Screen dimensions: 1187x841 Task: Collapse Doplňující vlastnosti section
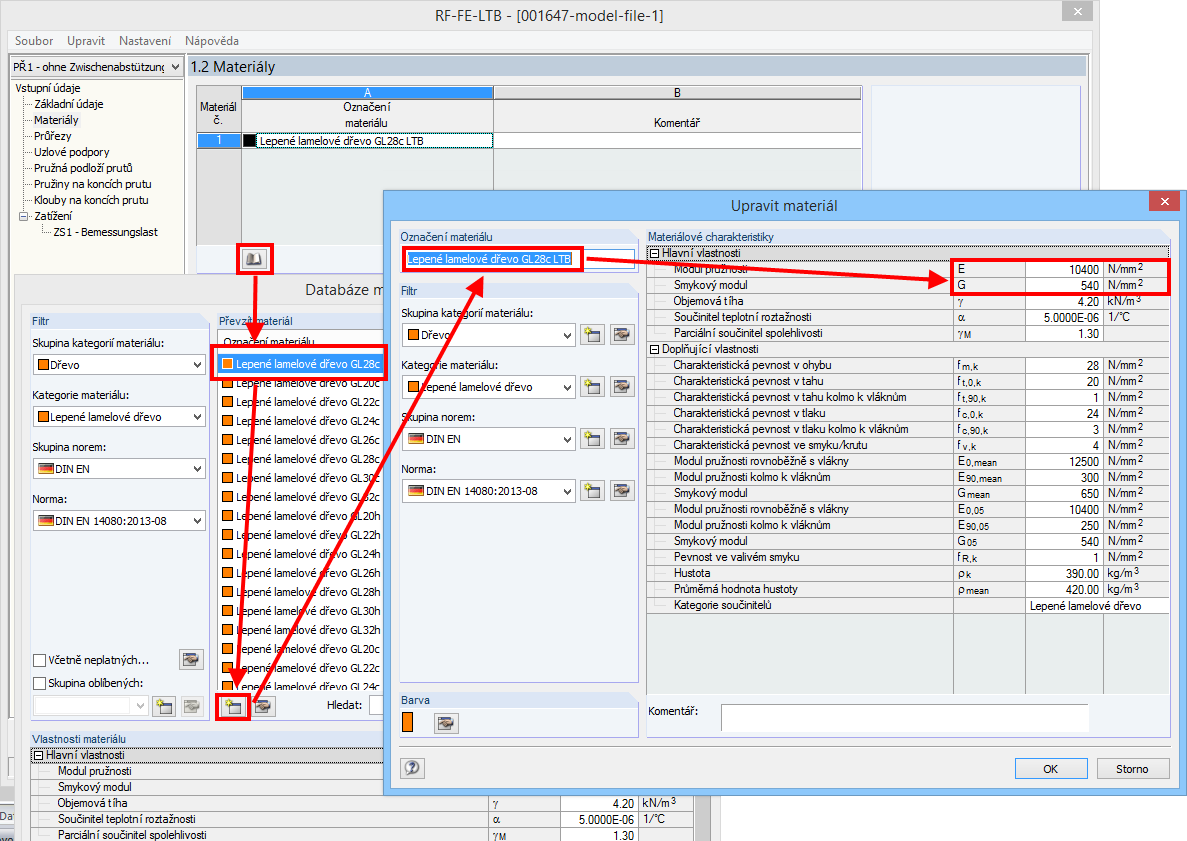coord(655,349)
